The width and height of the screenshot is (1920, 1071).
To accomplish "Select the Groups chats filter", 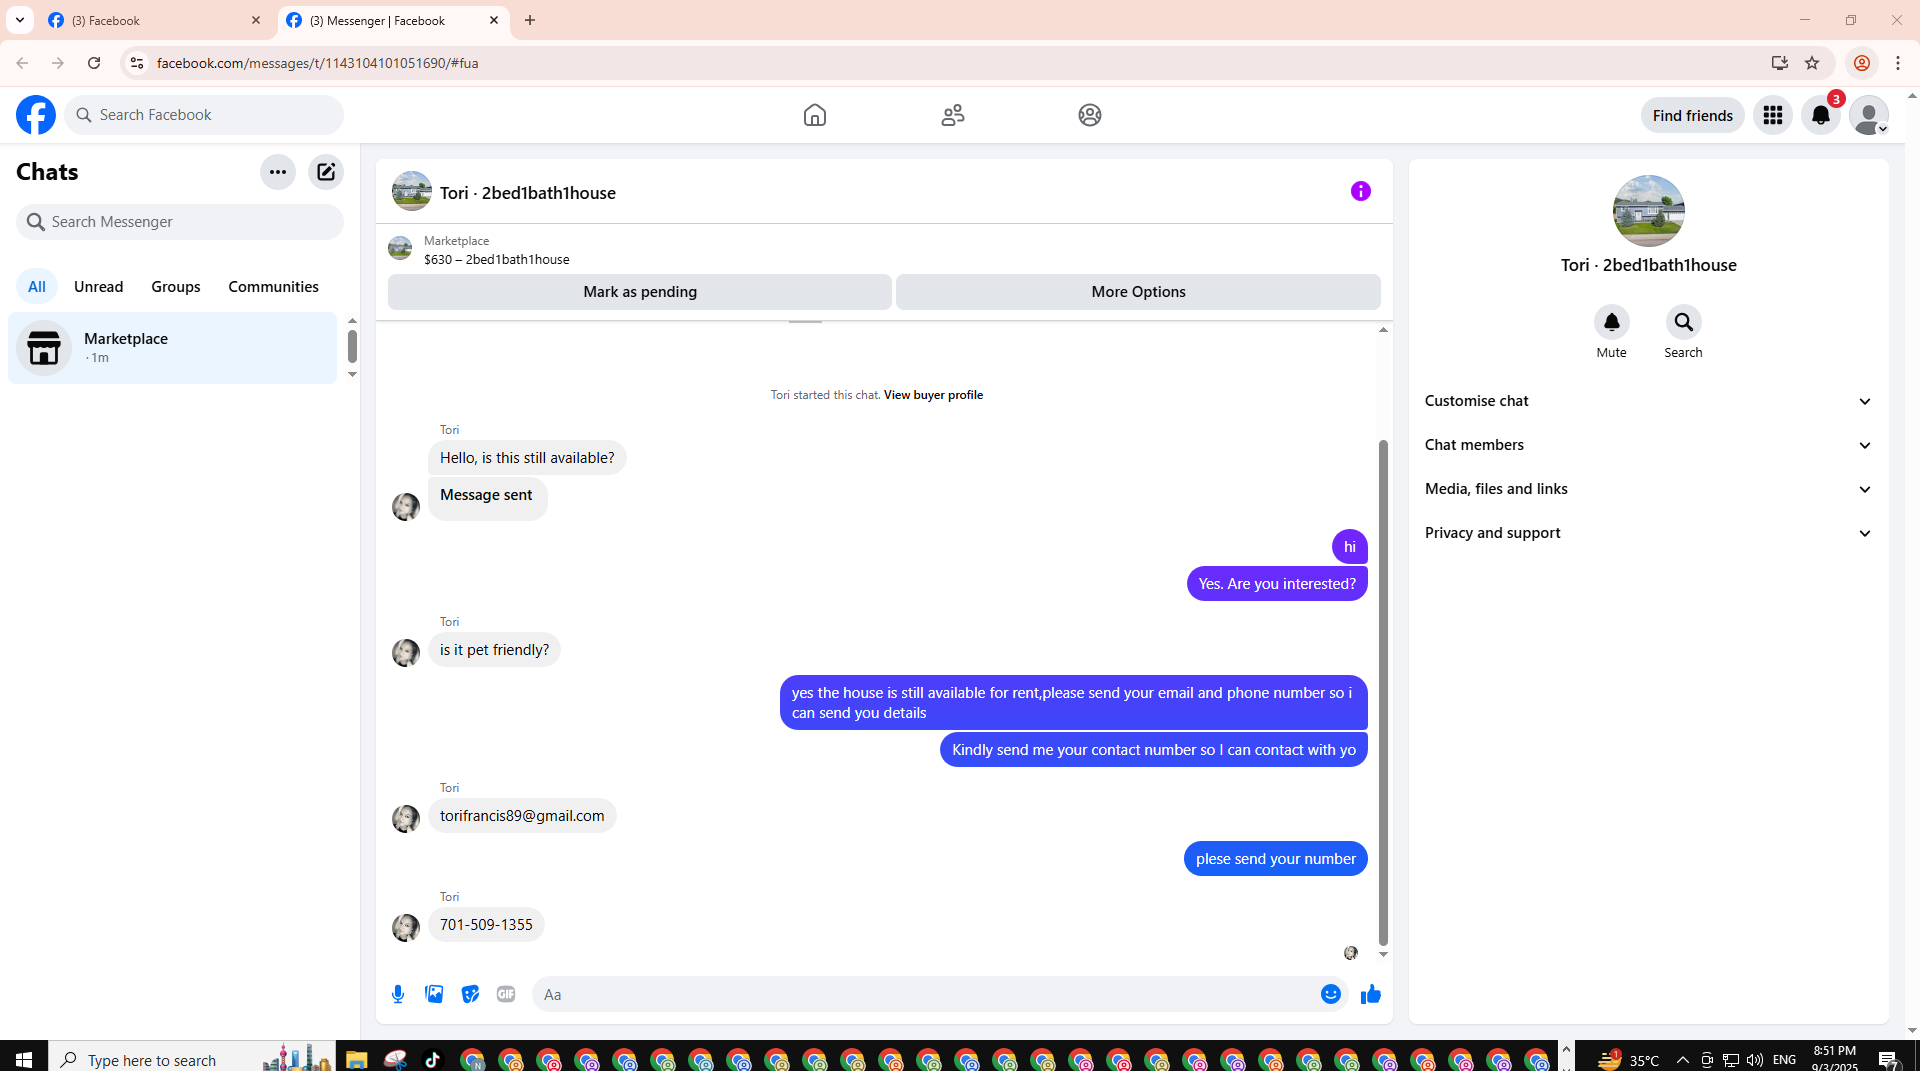I will [x=176, y=287].
